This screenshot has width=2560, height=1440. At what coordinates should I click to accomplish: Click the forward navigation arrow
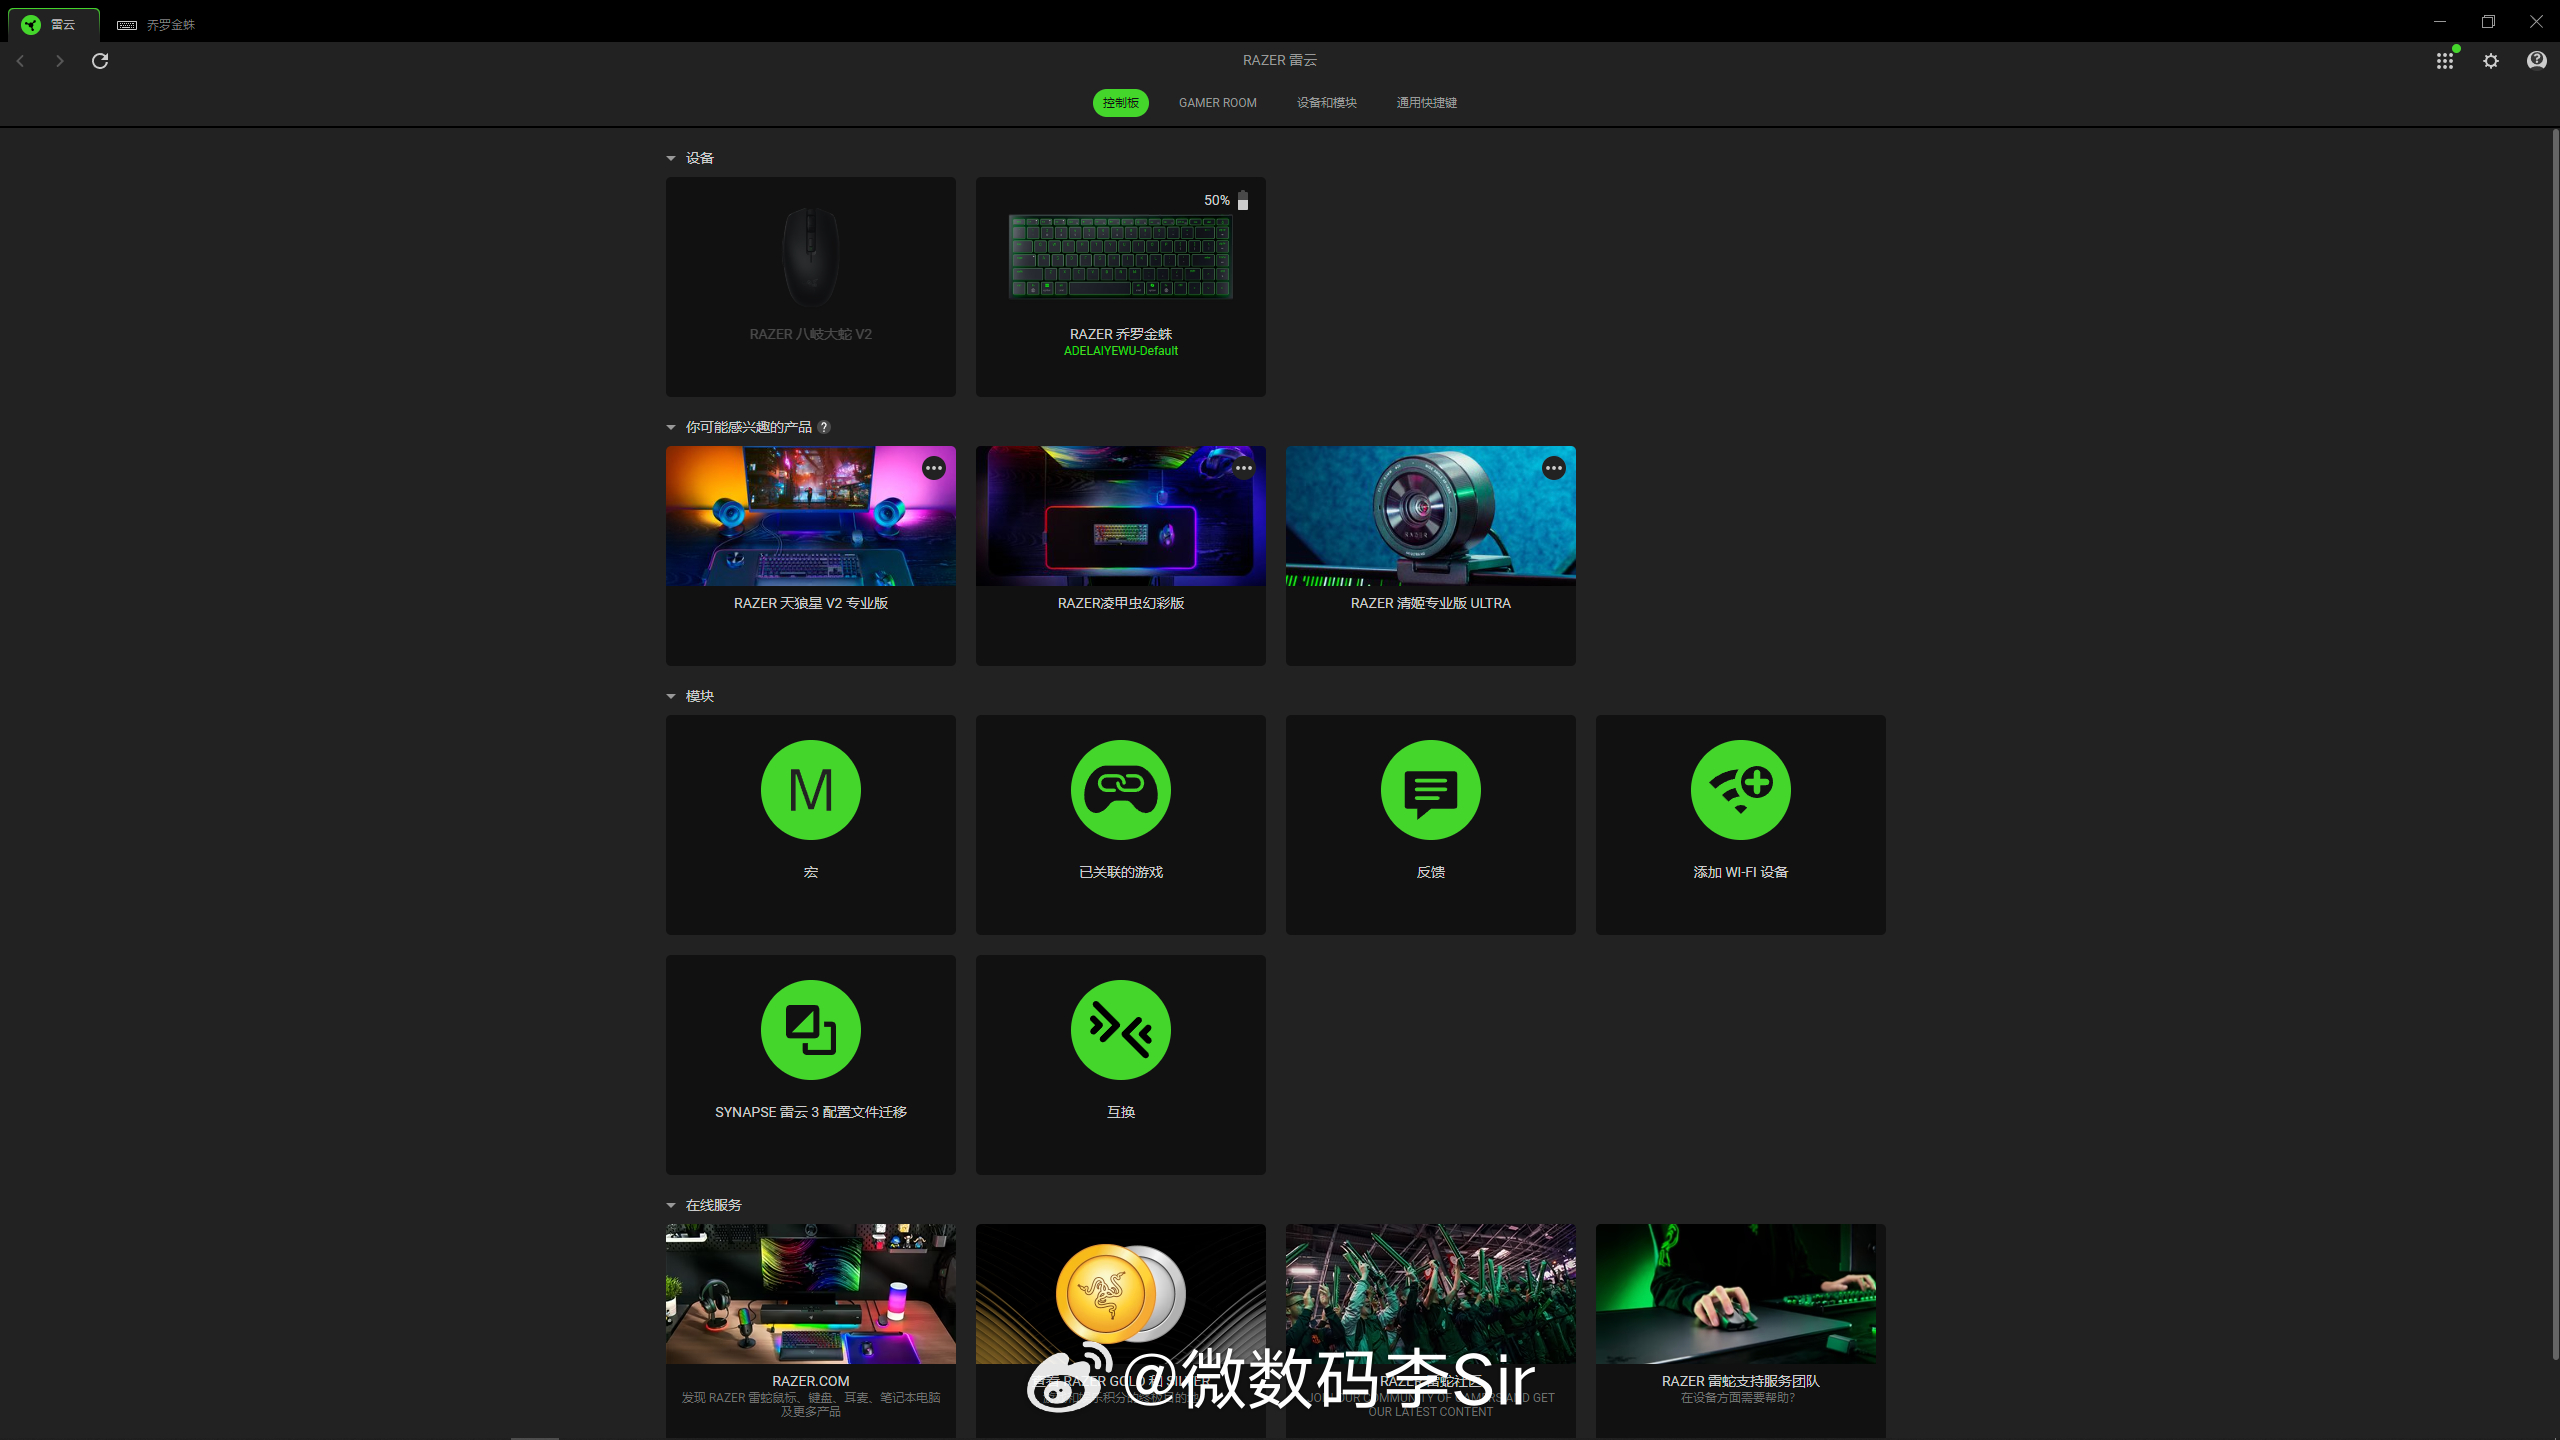[x=60, y=61]
